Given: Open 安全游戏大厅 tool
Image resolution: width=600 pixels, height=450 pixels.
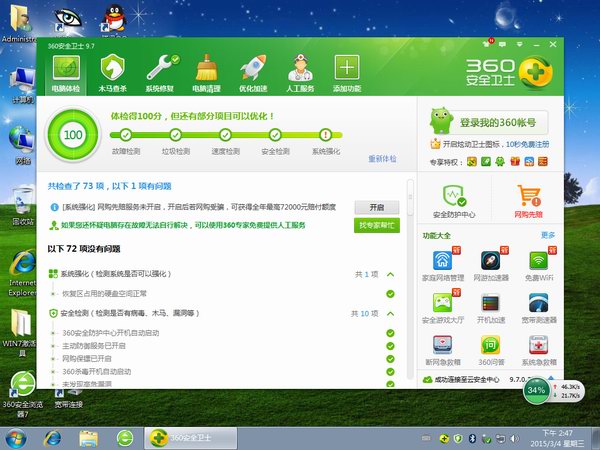Looking at the screenshot, I should pyautogui.click(x=443, y=308).
